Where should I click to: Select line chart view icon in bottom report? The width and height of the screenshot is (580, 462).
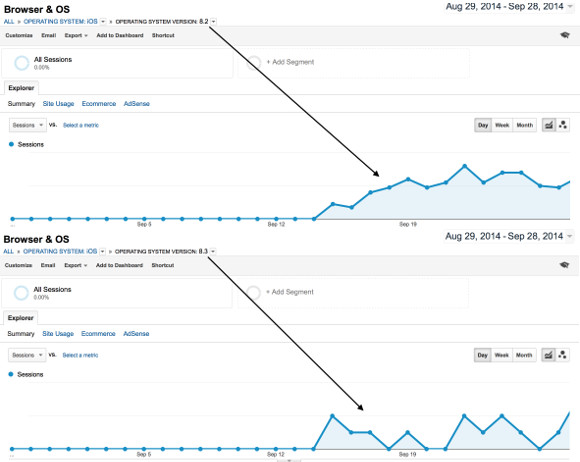[x=548, y=355]
